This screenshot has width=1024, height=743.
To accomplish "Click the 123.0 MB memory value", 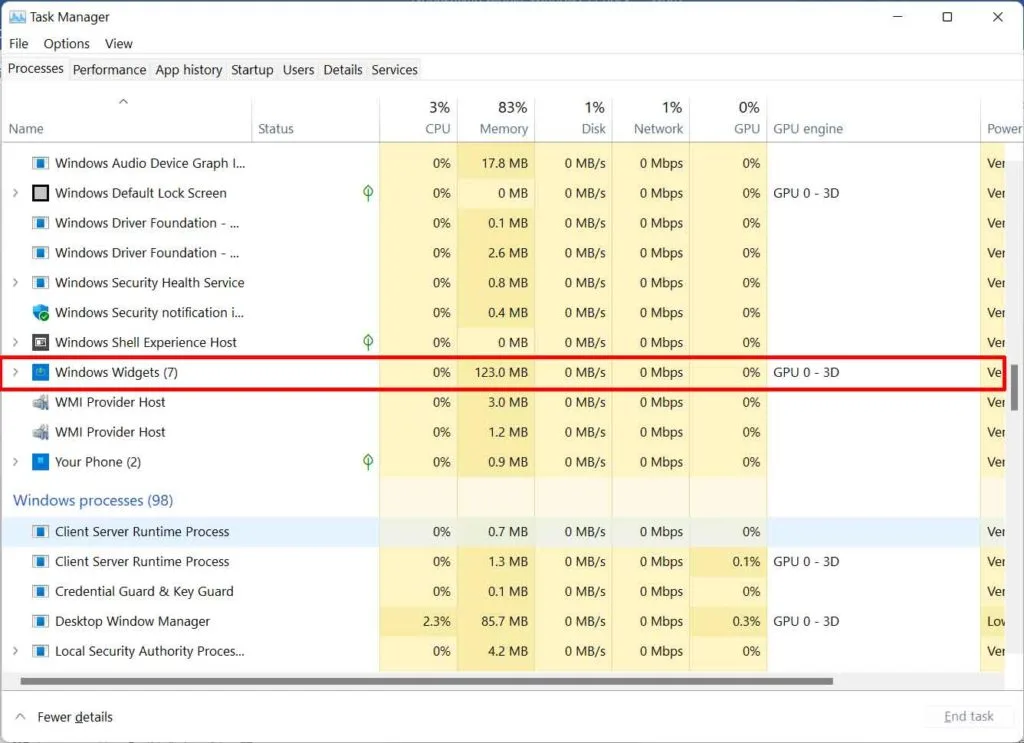I will point(501,372).
